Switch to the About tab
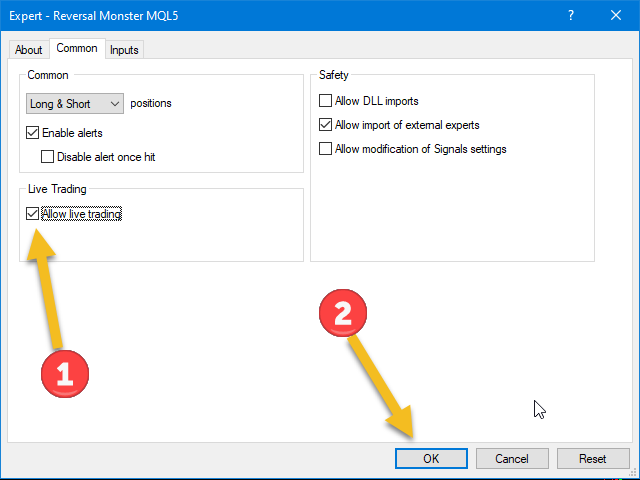The image size is (640, 480). [x=29, y=50]
